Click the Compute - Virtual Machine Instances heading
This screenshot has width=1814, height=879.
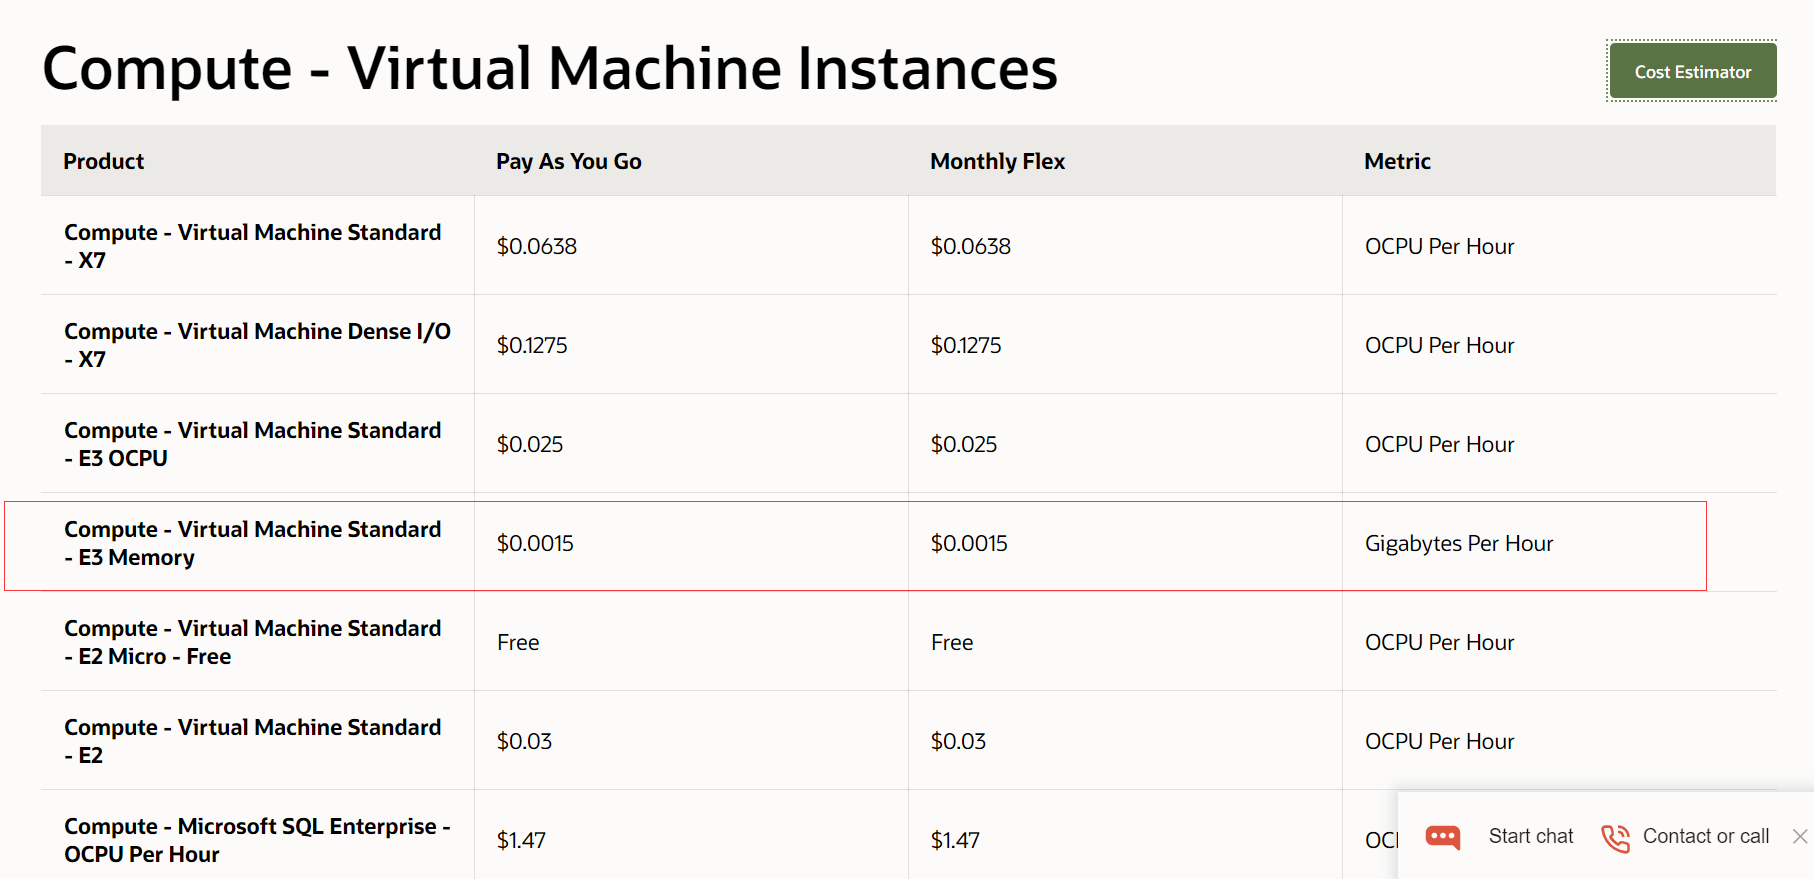click(x=549, y=68)
